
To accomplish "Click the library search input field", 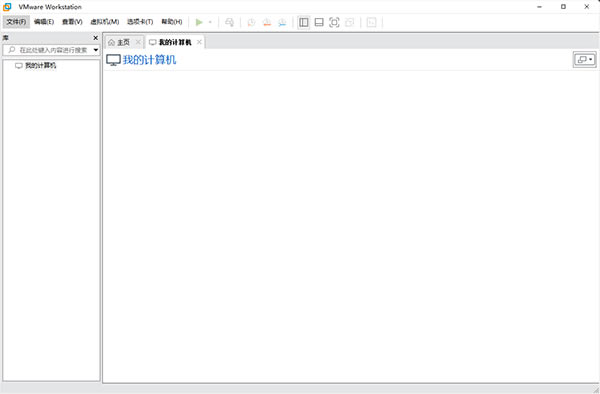I will click(x=48, y=50).
